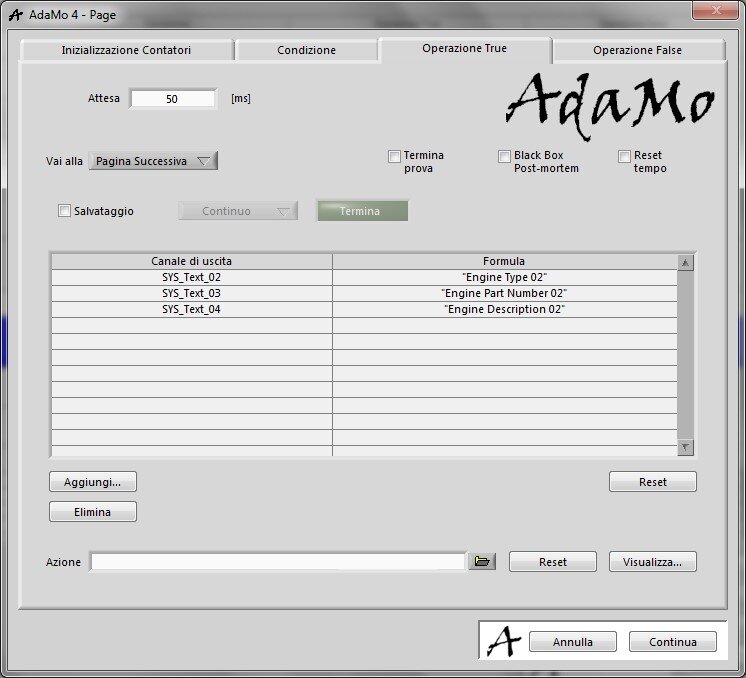Select the Operazione False tab

[637, 50]
